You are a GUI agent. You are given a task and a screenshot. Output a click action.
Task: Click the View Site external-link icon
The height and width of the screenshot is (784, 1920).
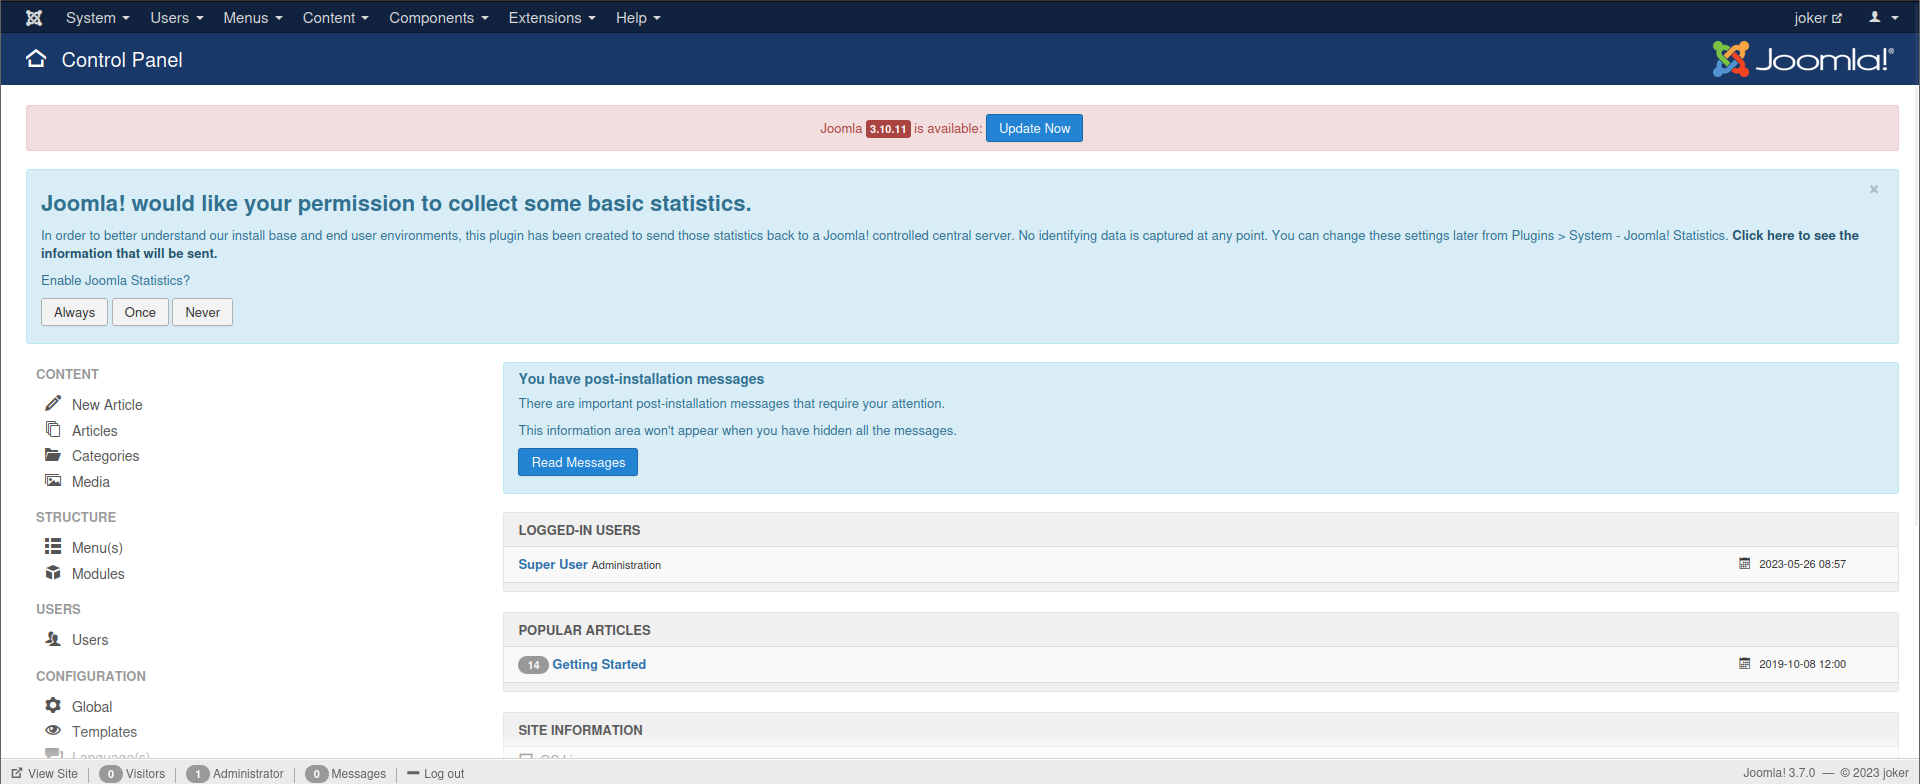click(17, 773)
